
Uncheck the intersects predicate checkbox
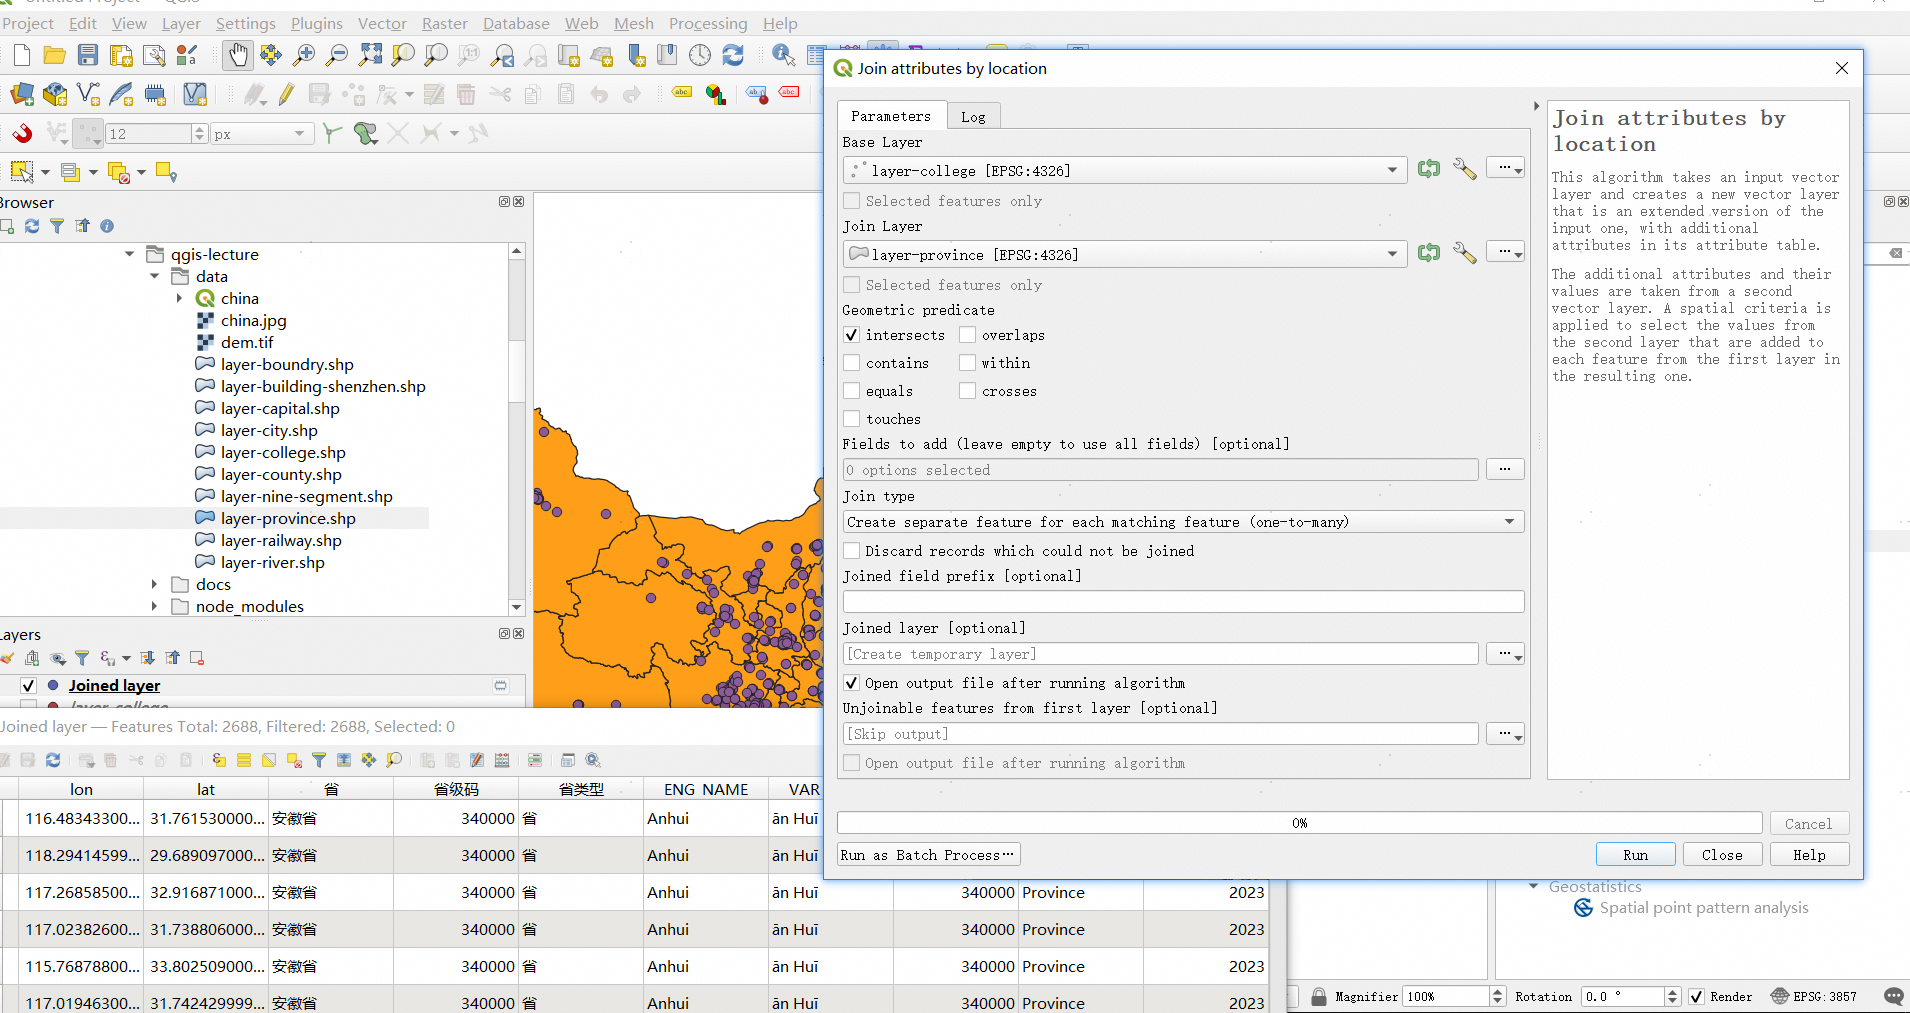(x=852, y=335)
